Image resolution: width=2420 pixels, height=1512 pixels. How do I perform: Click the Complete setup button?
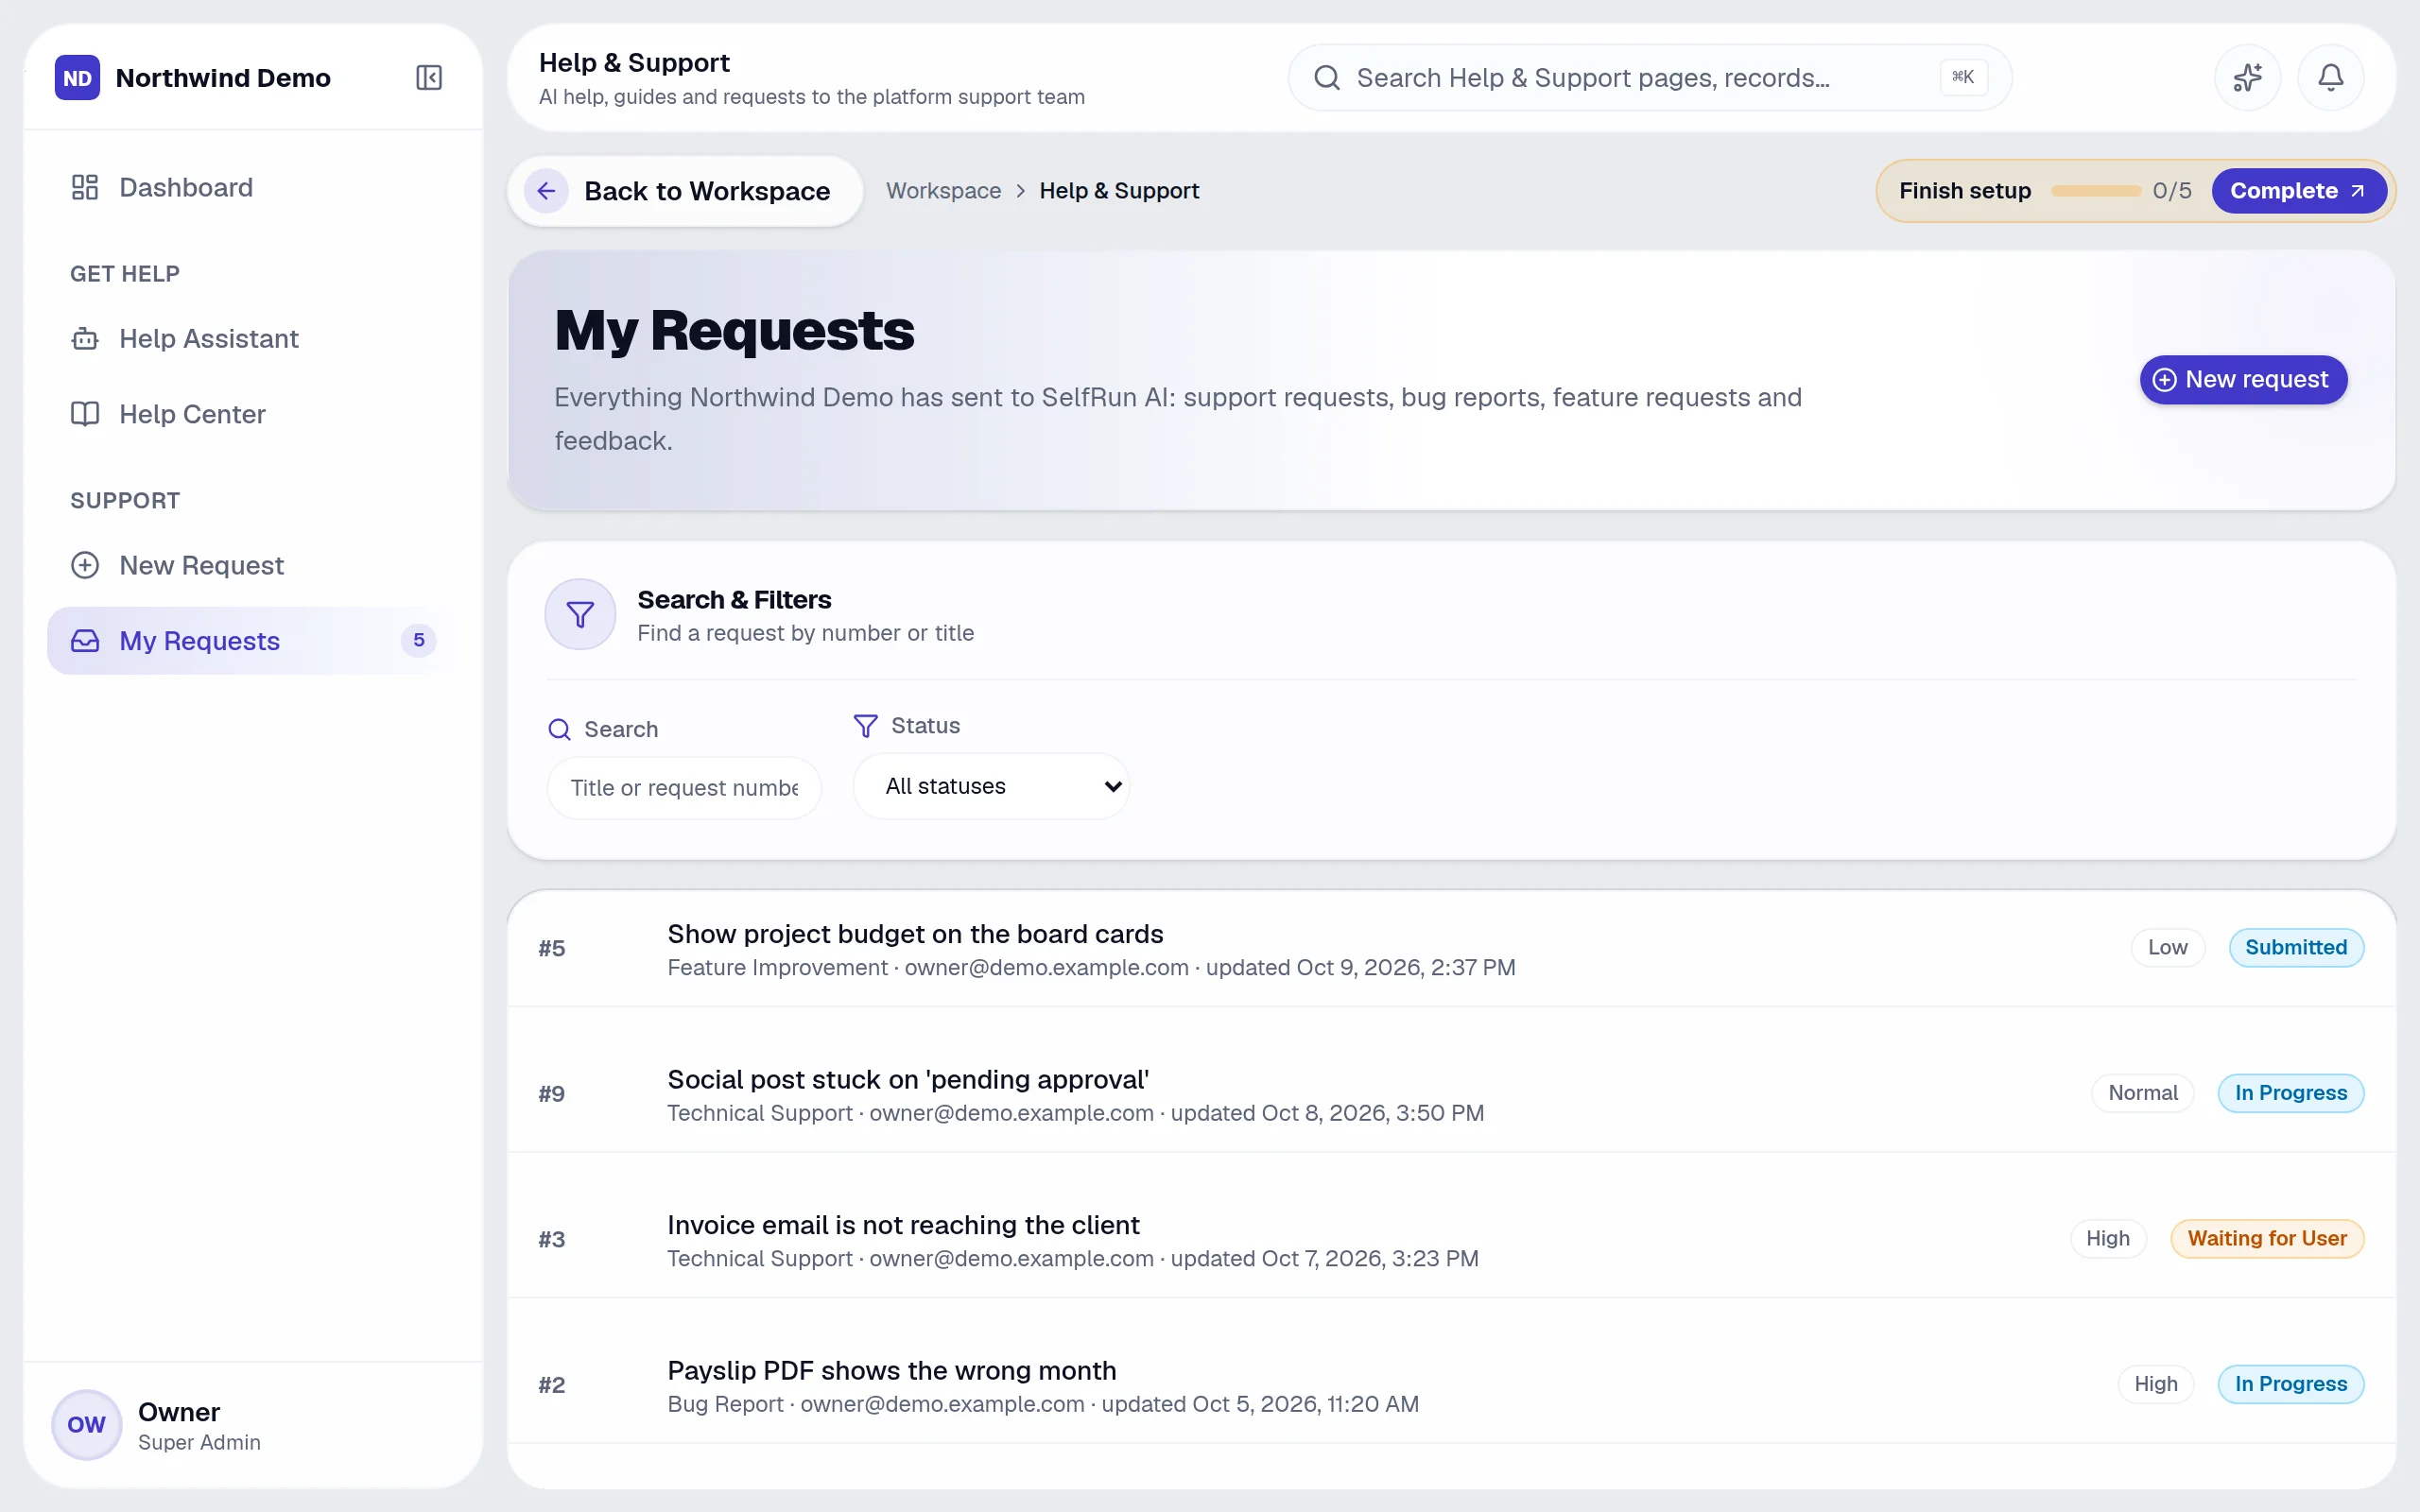(x=2298, y=191)
